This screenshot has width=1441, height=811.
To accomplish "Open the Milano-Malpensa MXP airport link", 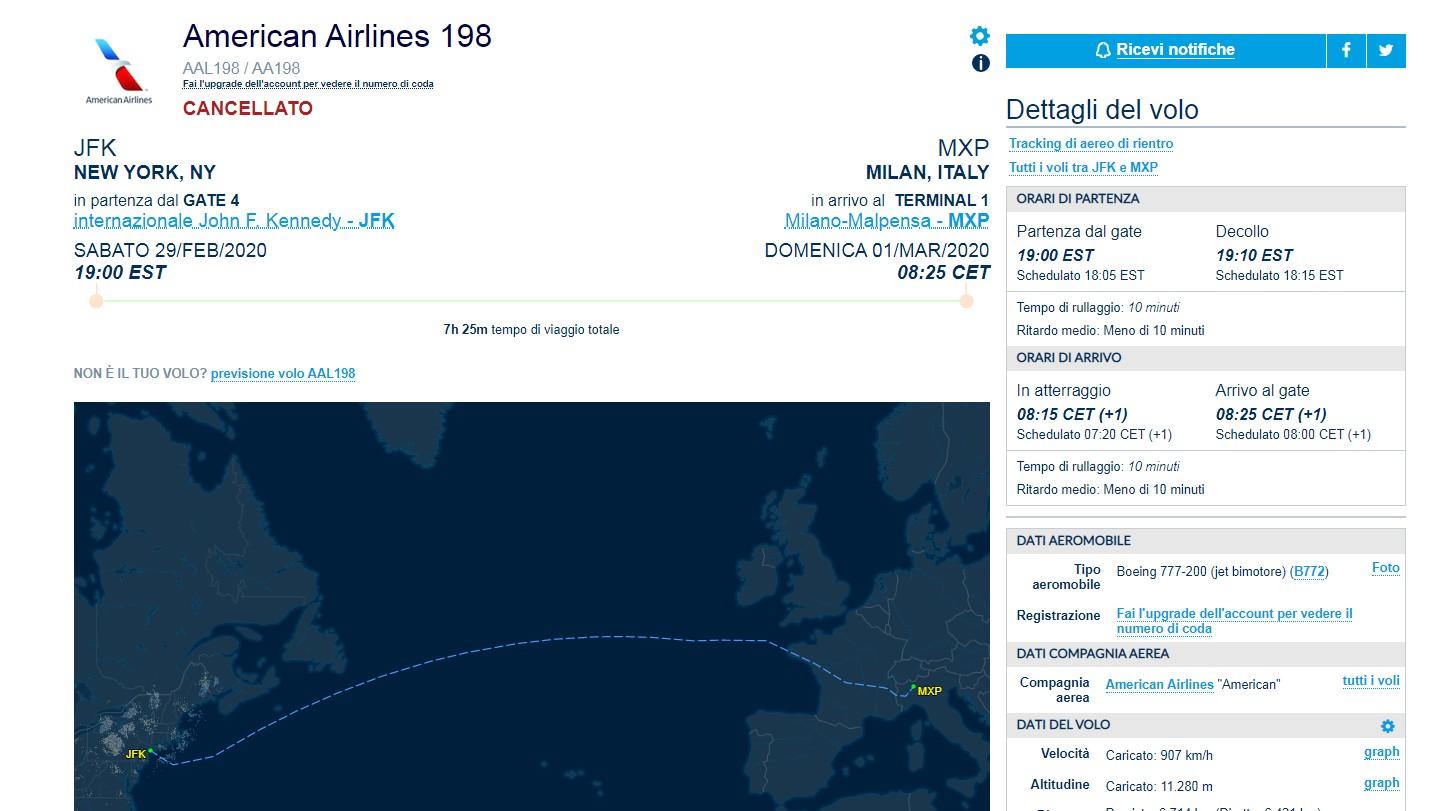I will click(x=886, y=221).
